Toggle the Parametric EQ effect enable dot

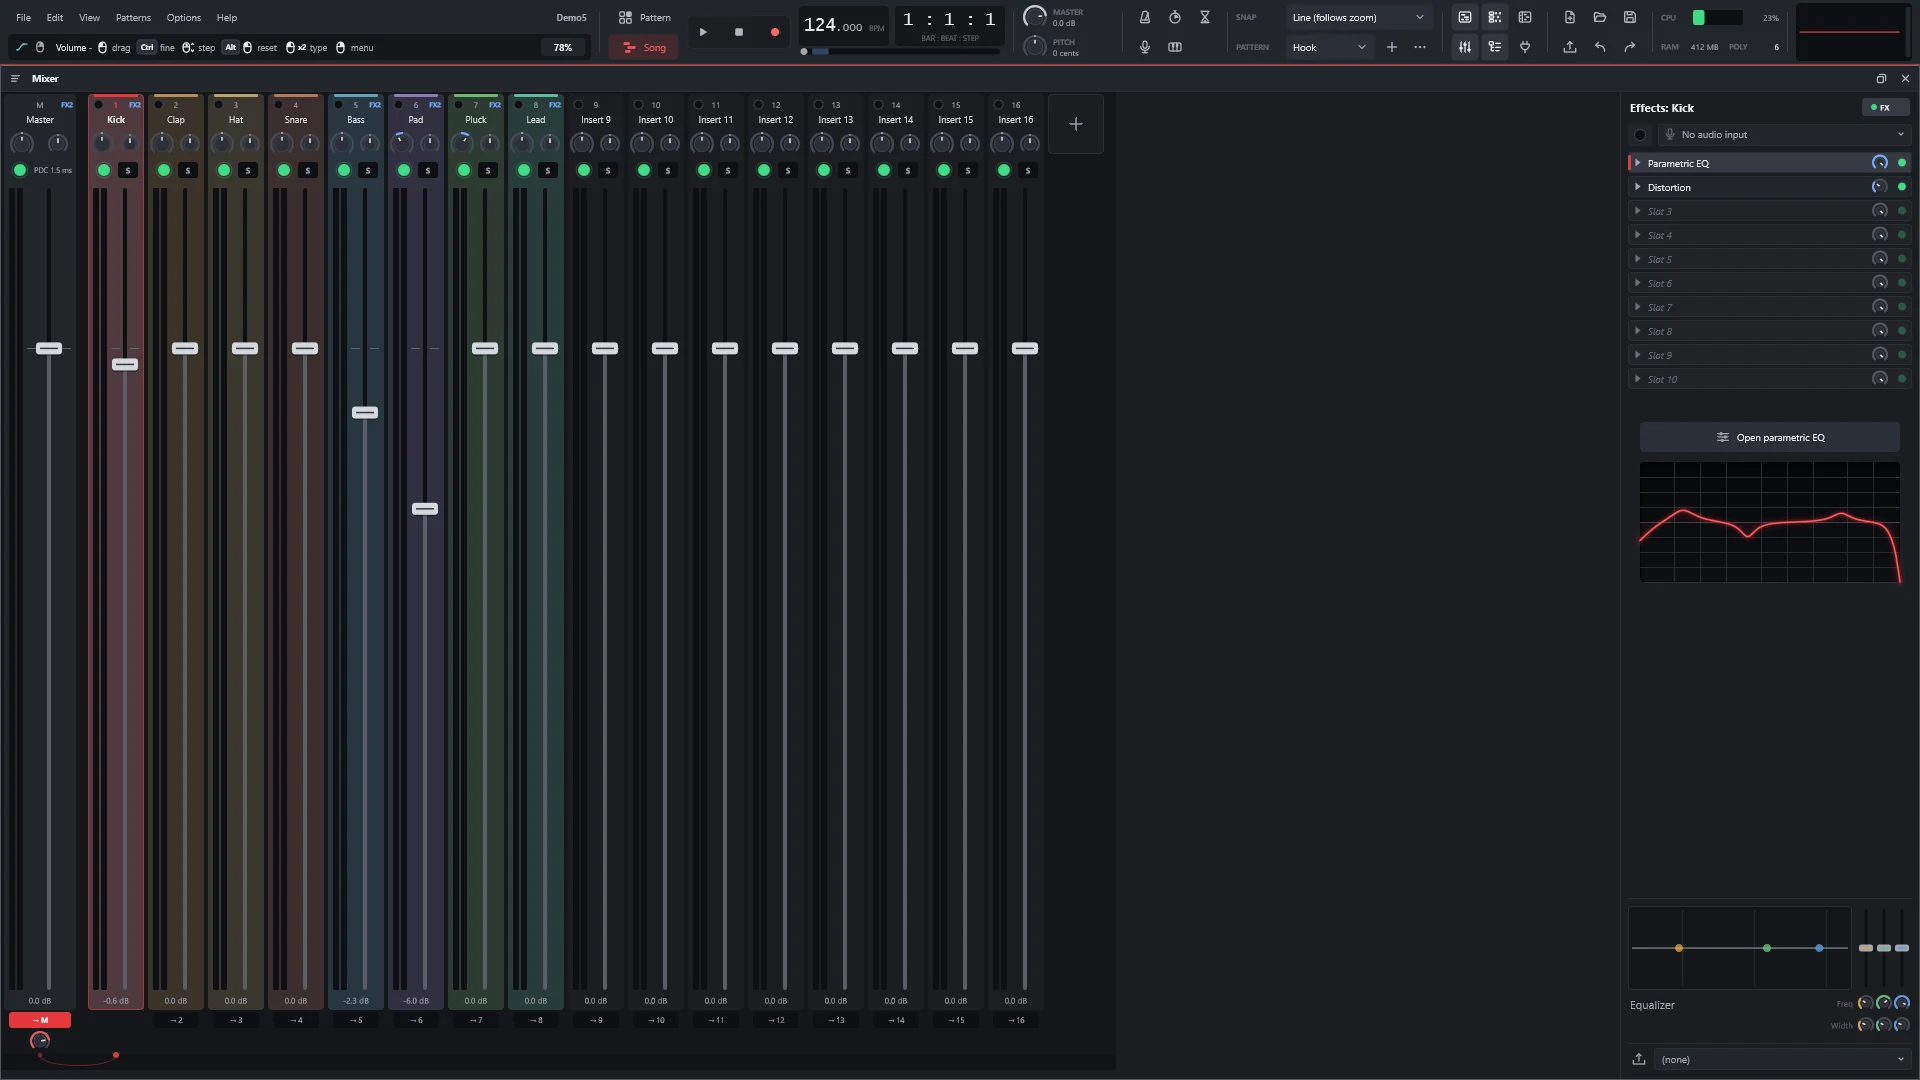(1902, 163)
